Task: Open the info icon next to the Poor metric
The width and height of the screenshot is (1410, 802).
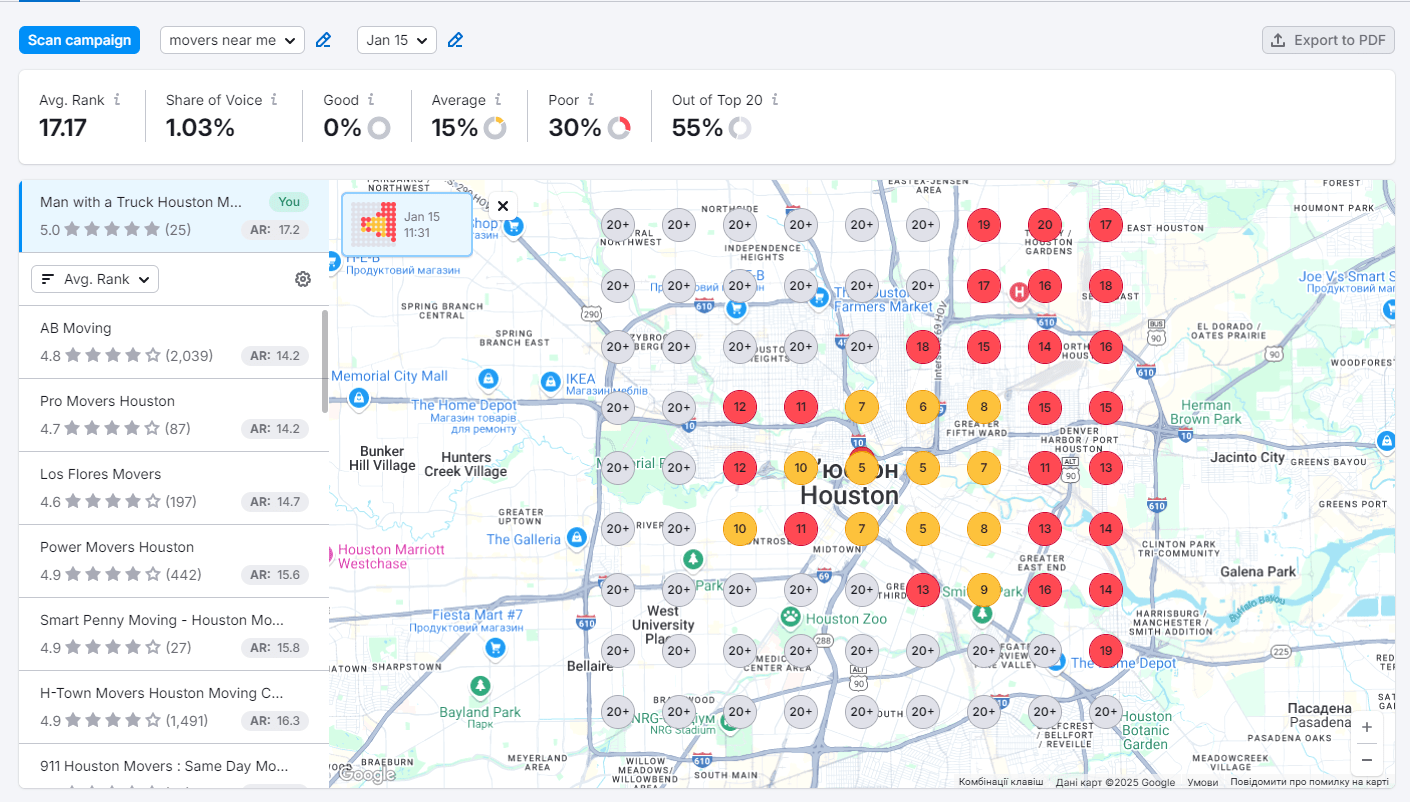Action: 591,100
